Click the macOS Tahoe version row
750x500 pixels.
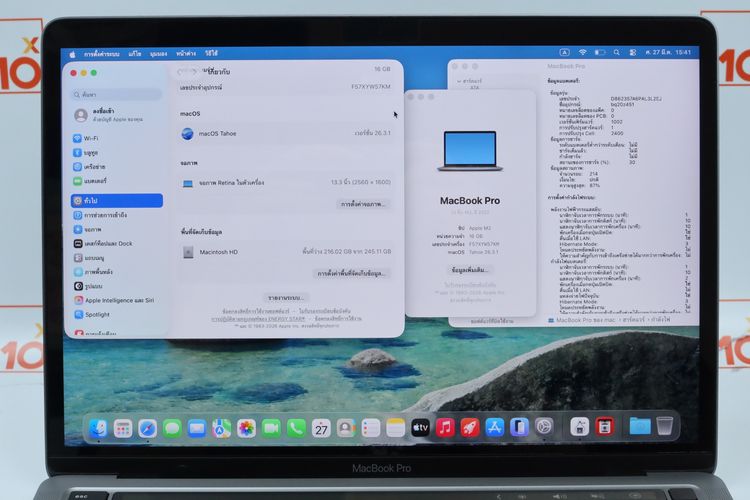286,133
